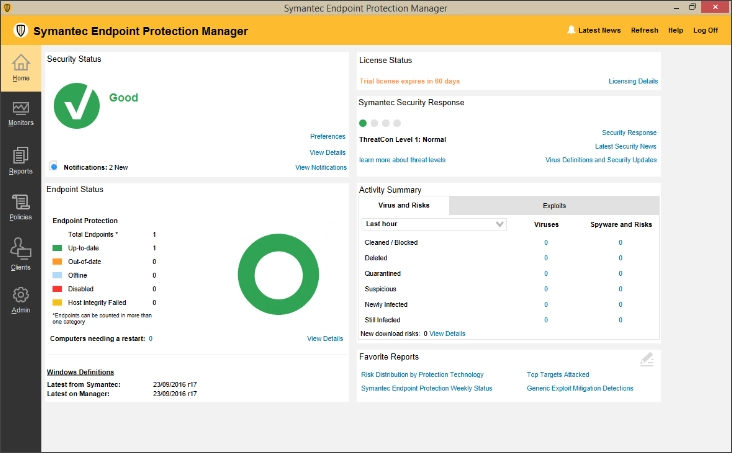Open Virus Definitions and Security Updates link

pyautogui.click(x=601, y=160)
